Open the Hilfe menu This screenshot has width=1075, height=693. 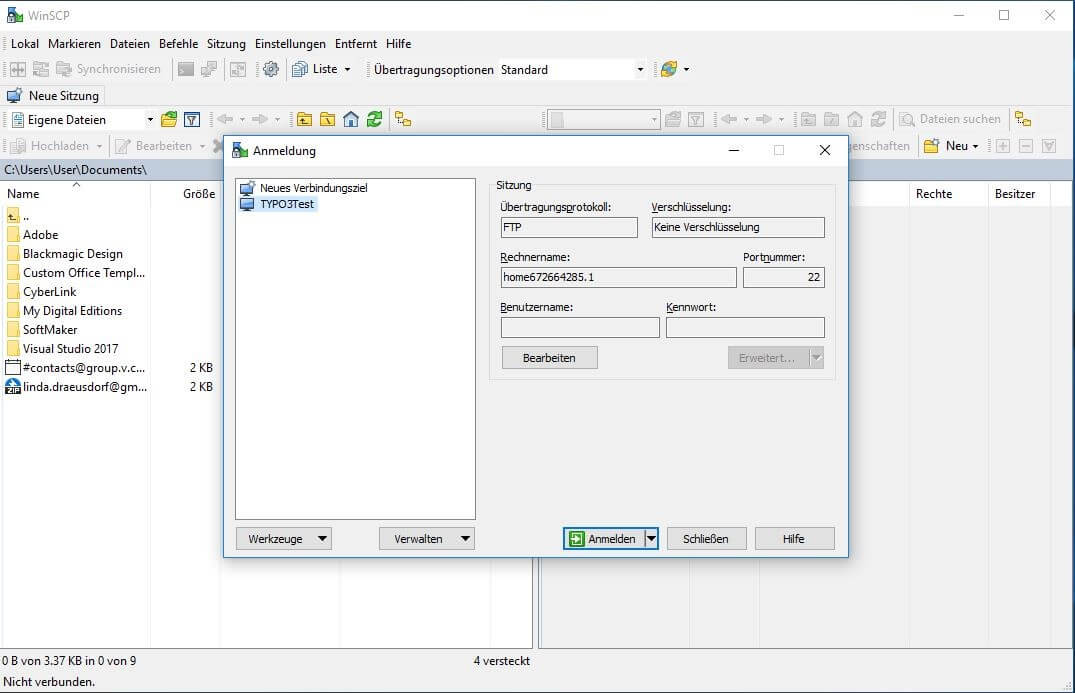point(398,43)
